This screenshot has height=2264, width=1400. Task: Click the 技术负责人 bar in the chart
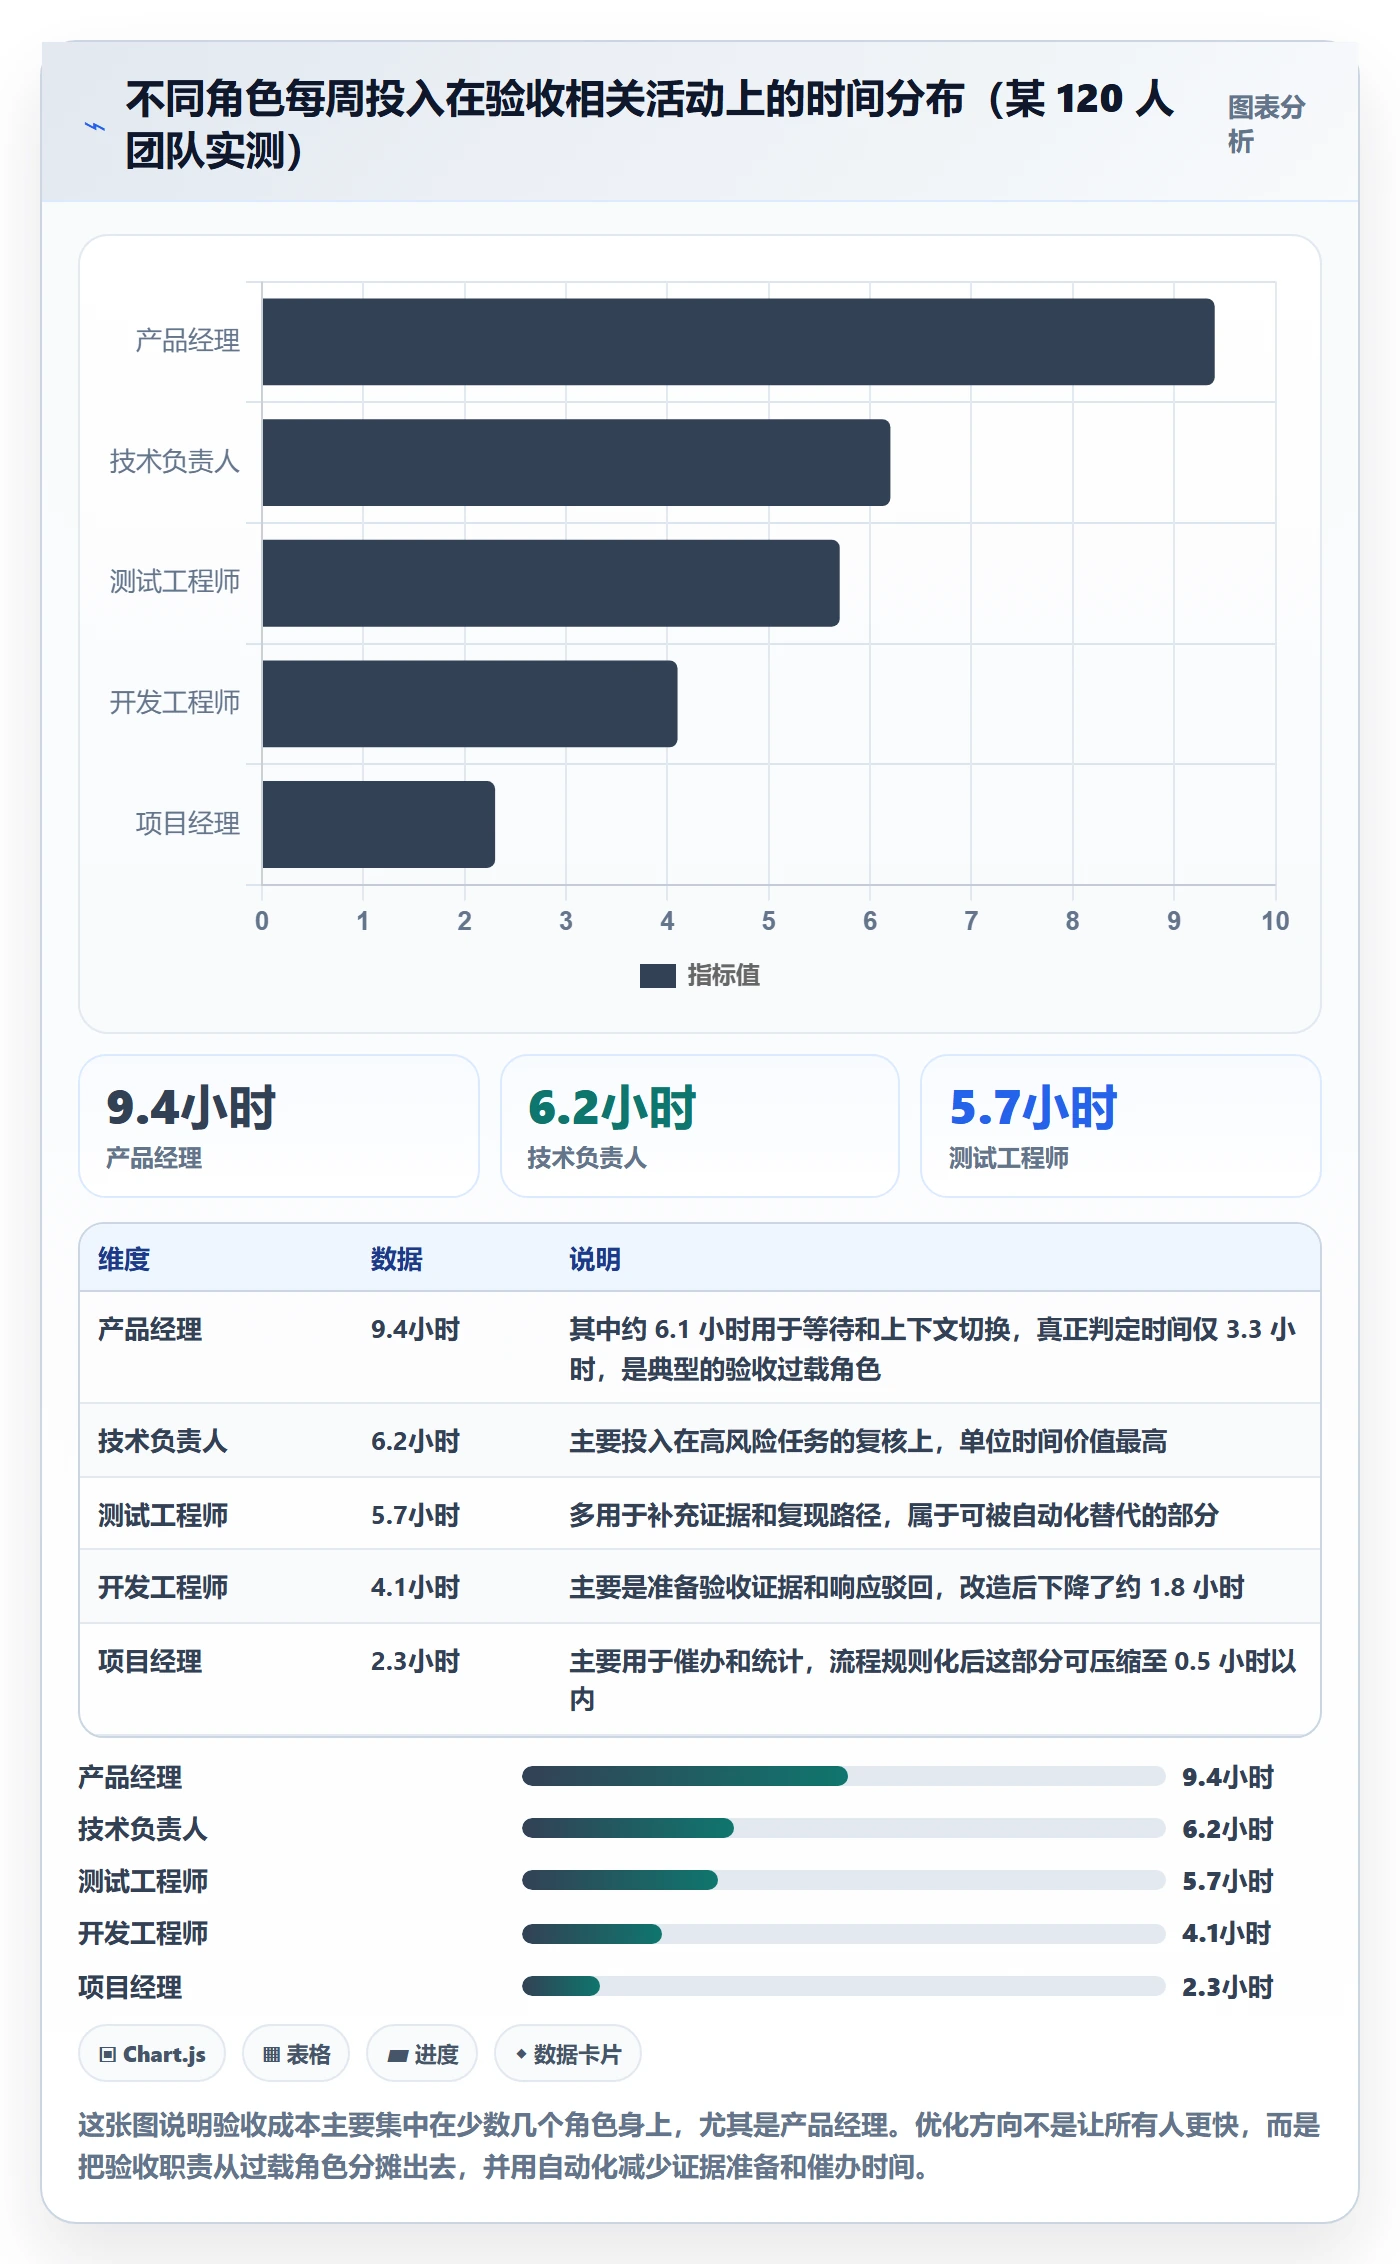(x=576, y=462)
